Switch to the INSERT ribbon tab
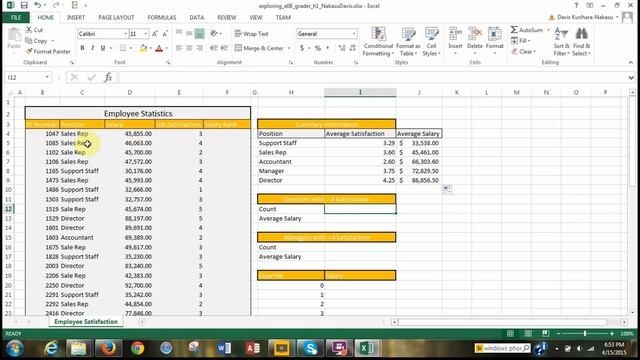This screenshot has width=640, height=360. (76, 18)
